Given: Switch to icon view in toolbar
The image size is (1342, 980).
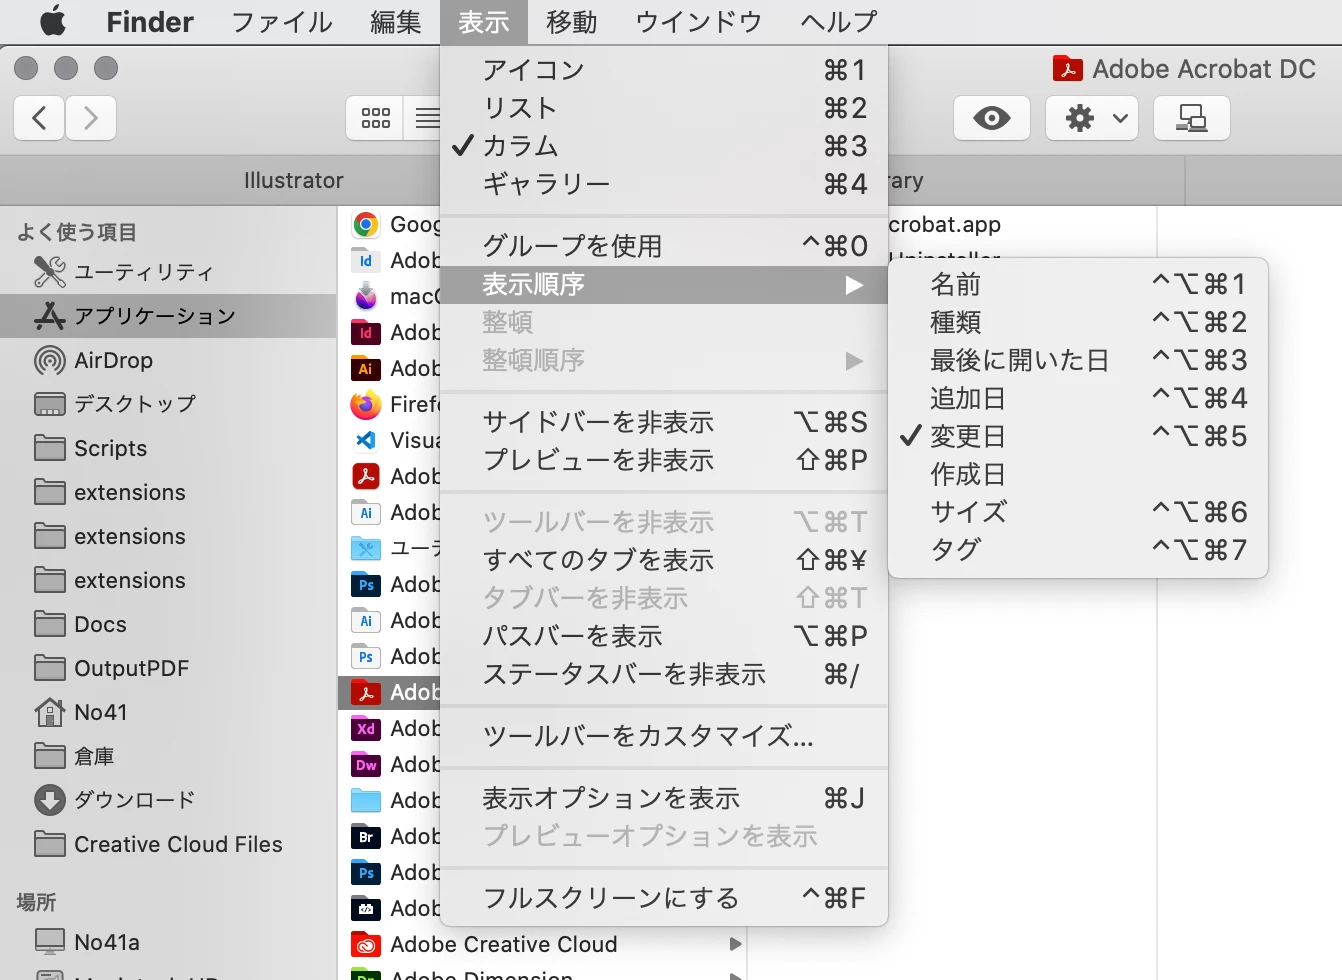Looking at the screenshot, I should [x=375, y=118].
